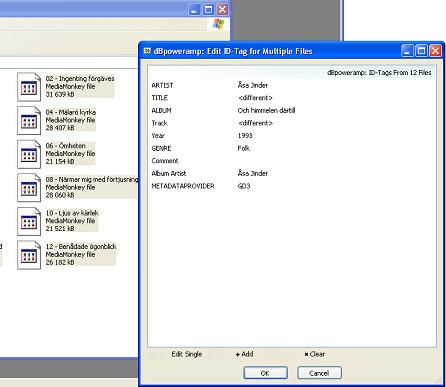Select file name 10 - Ljus av kärlek
Image resolution: width=446 pixels, height=387 pixels.
click(72, 213)
